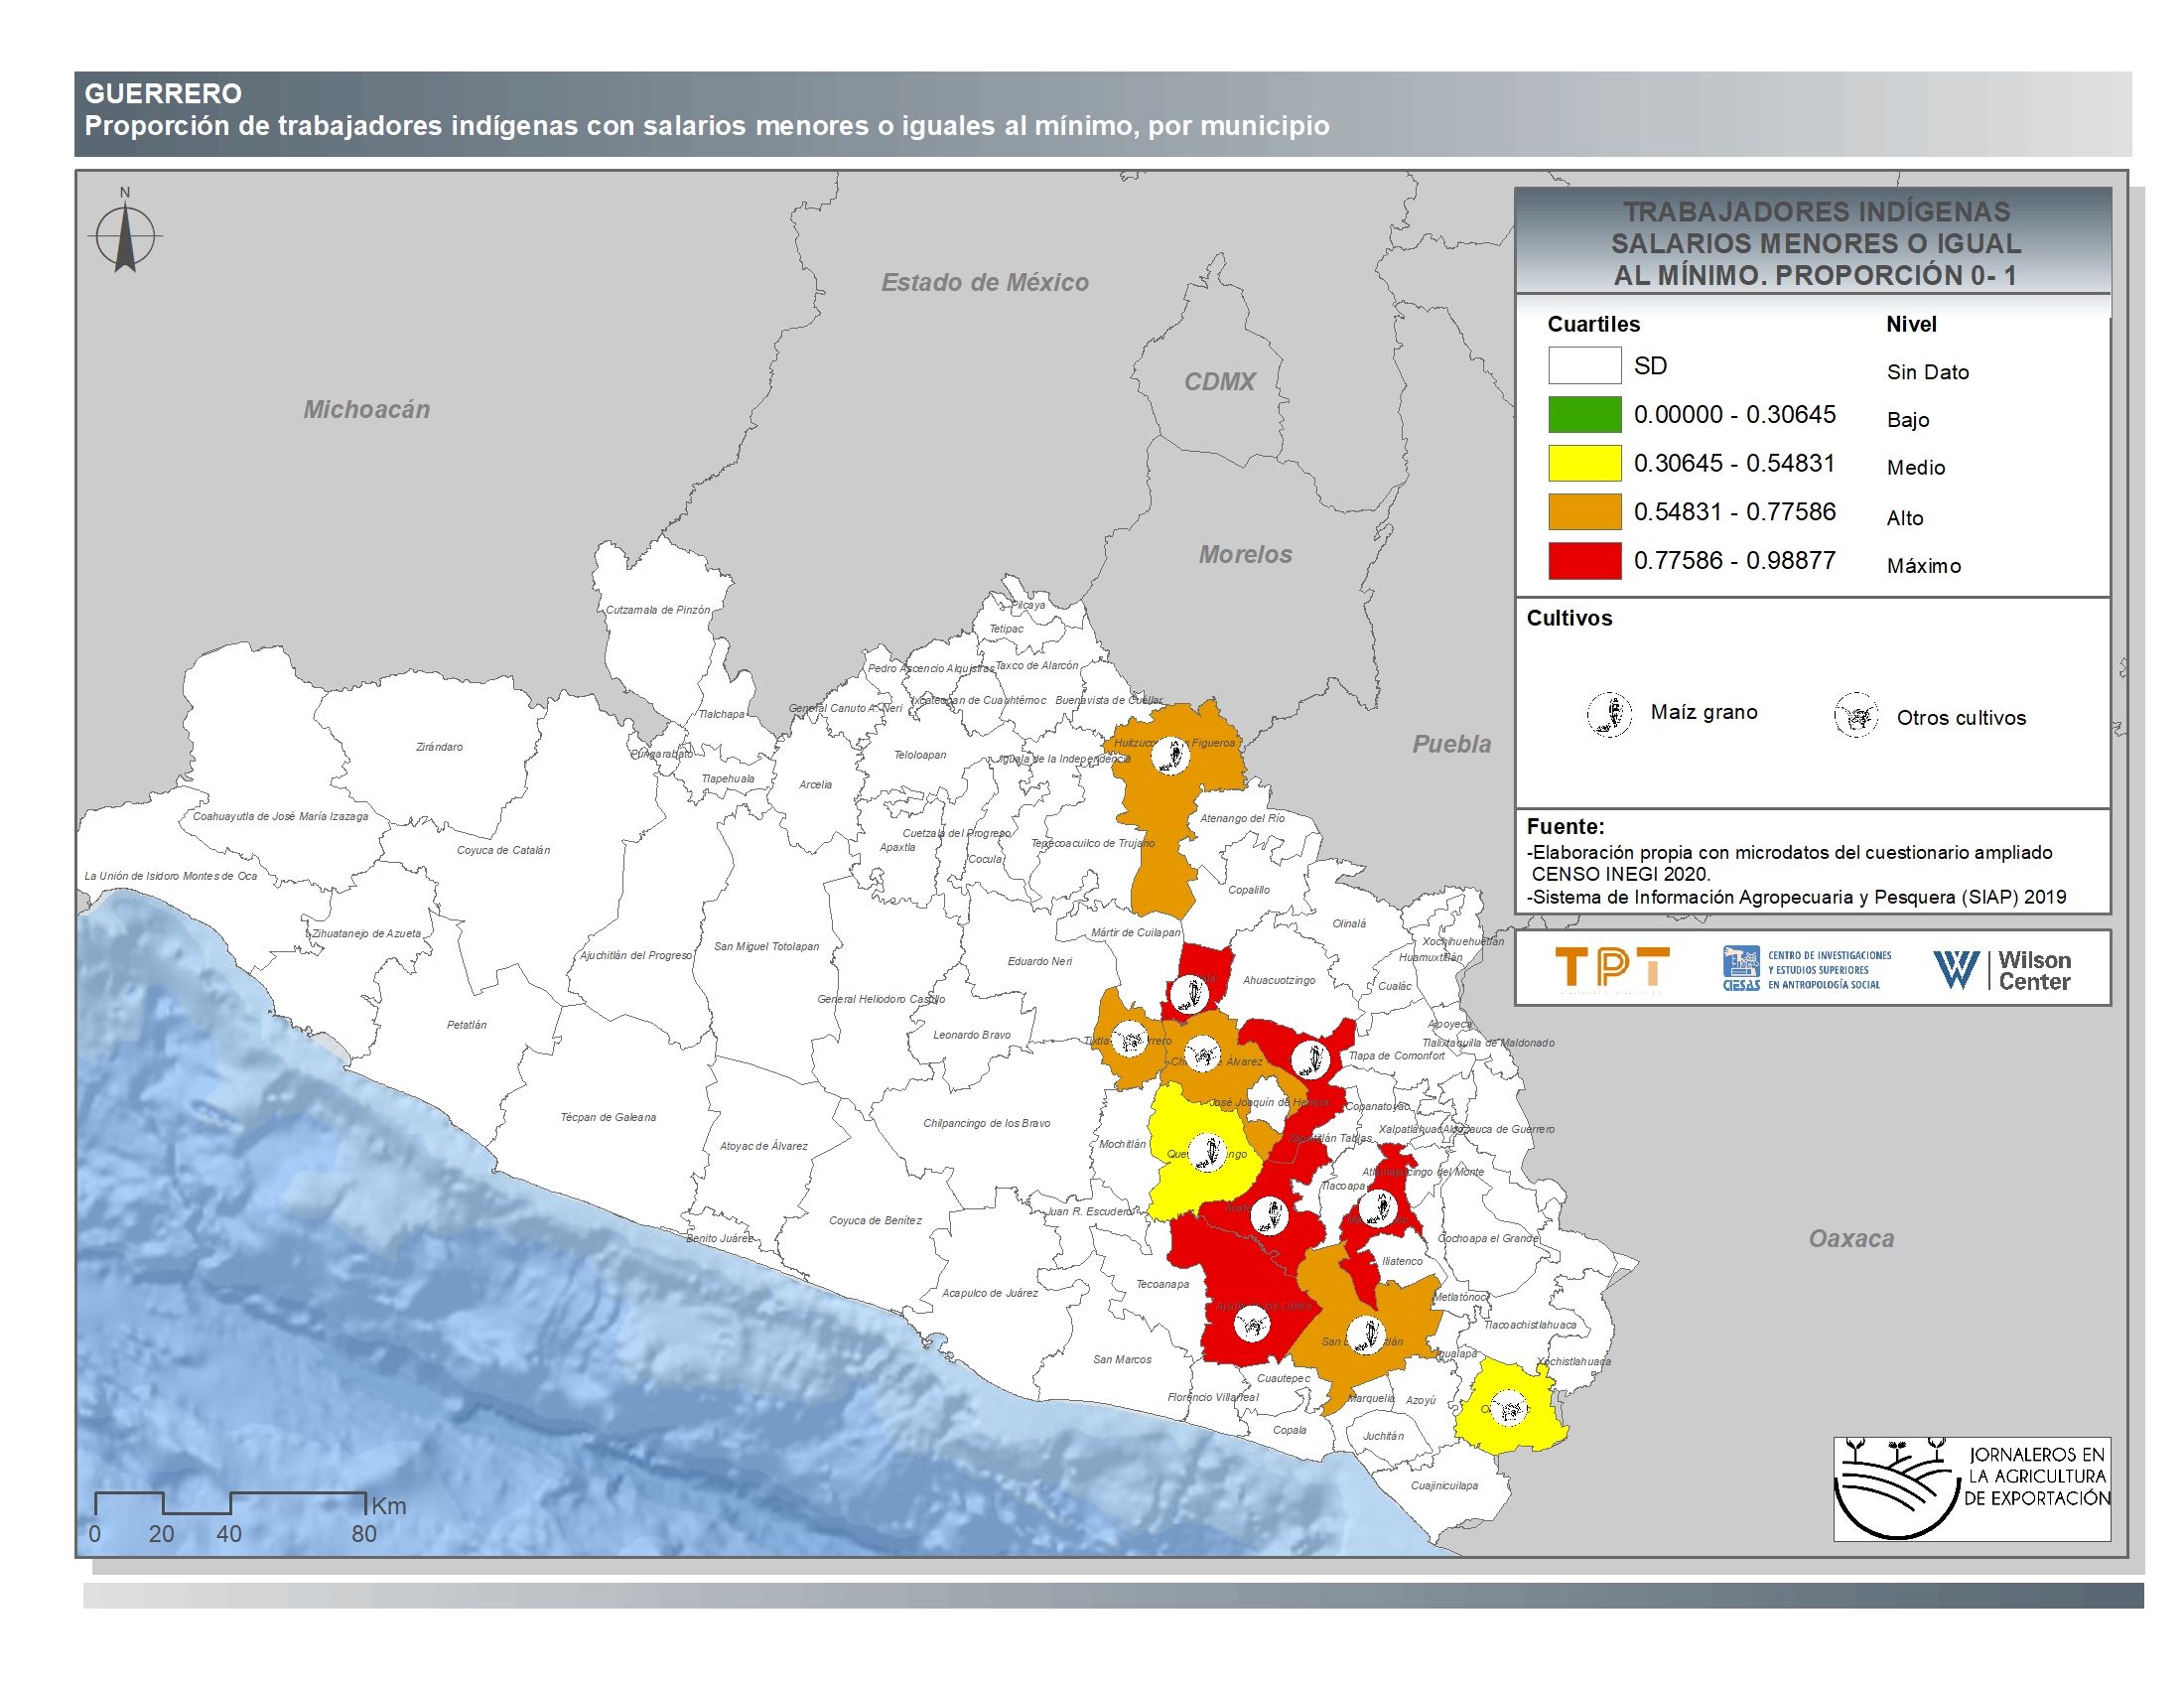The width and height of the screenshot is (2184, 1688).
Task: Click the kilometer scale bar
Action: coord(230,1503)
